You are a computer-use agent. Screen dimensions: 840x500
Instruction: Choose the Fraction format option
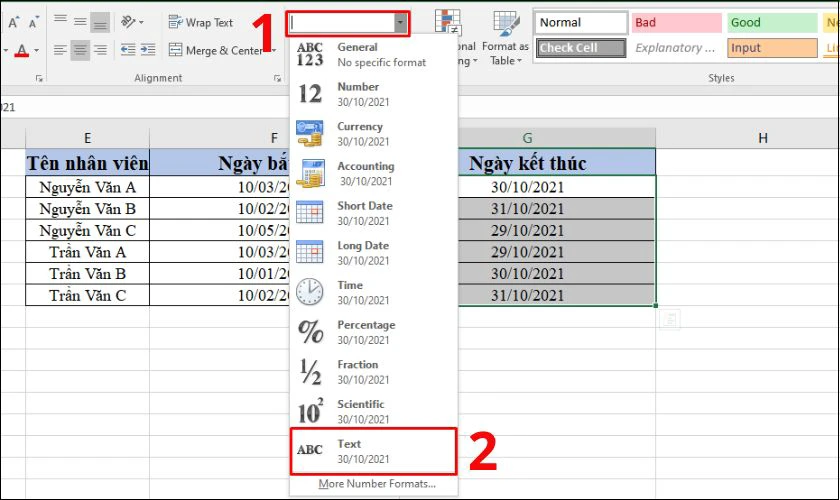coord(373,372)
